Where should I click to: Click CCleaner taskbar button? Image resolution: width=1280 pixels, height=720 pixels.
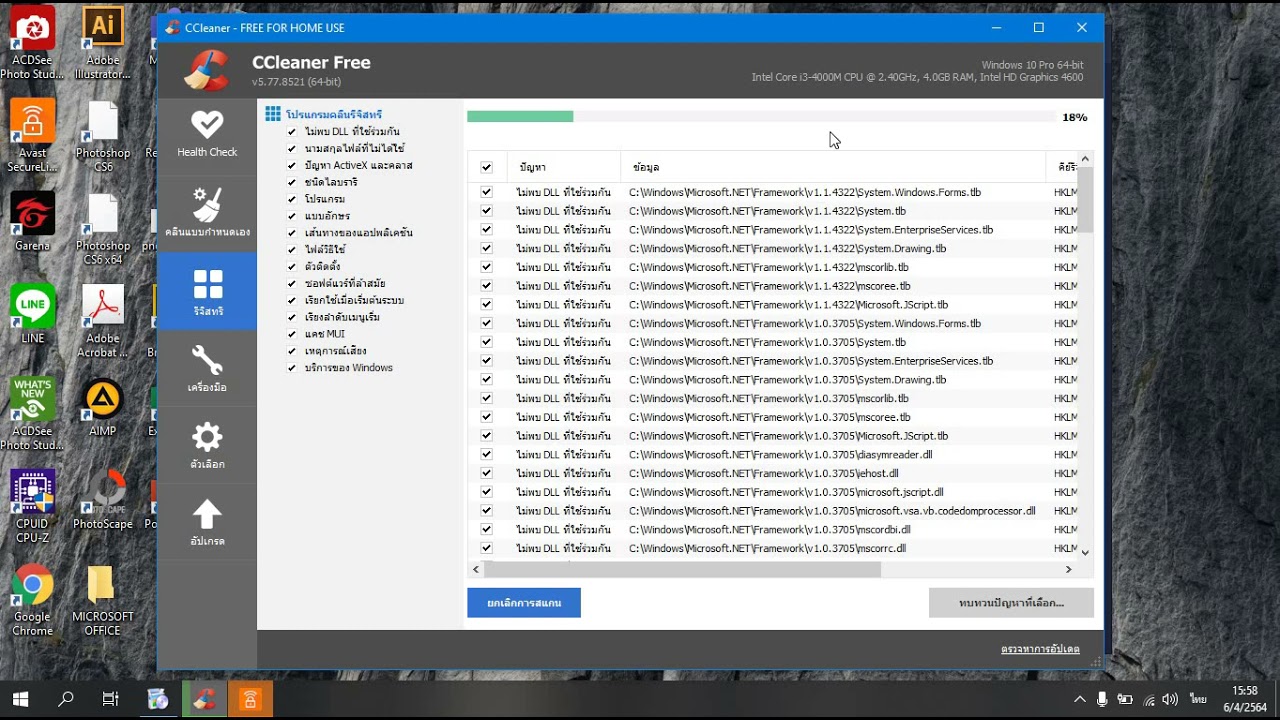point(204,699)
